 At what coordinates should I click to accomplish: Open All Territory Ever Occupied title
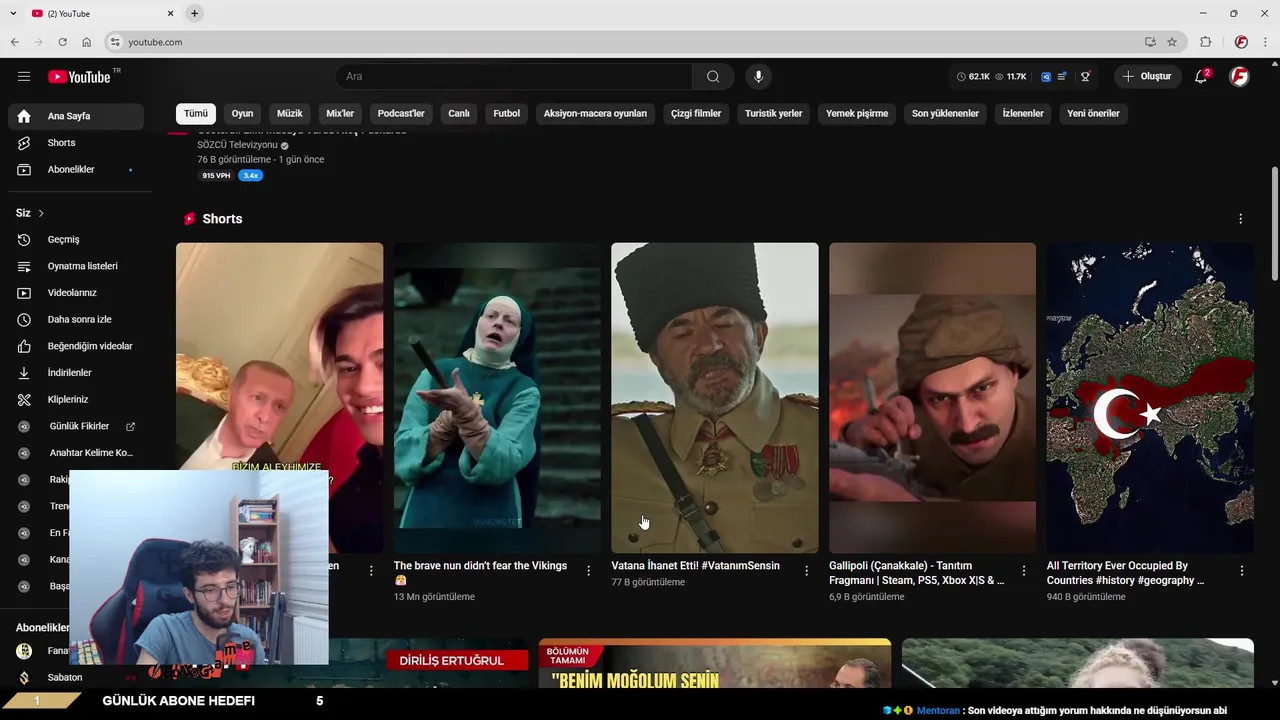coord(1125,573)
